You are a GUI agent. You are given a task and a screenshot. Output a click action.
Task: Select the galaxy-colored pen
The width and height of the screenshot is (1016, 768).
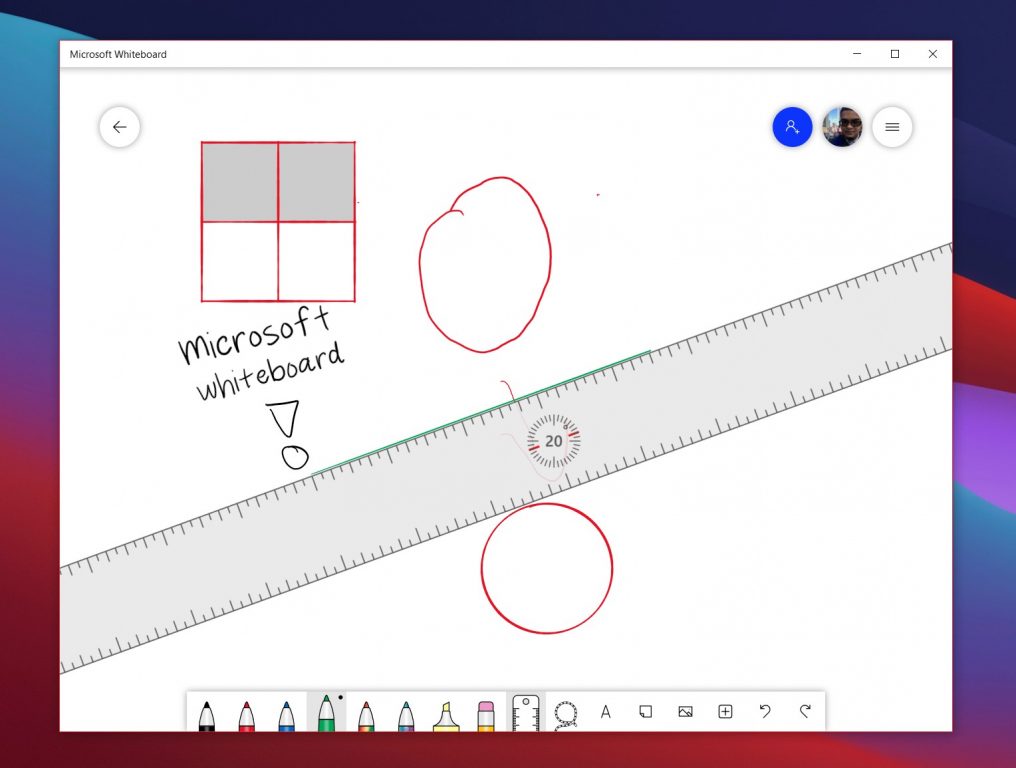tap(406, 716)
